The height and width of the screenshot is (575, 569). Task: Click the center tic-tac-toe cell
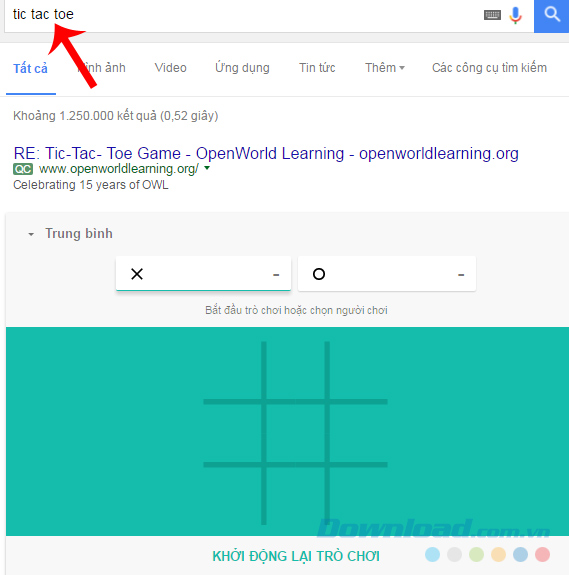click(x=295, y=433)
